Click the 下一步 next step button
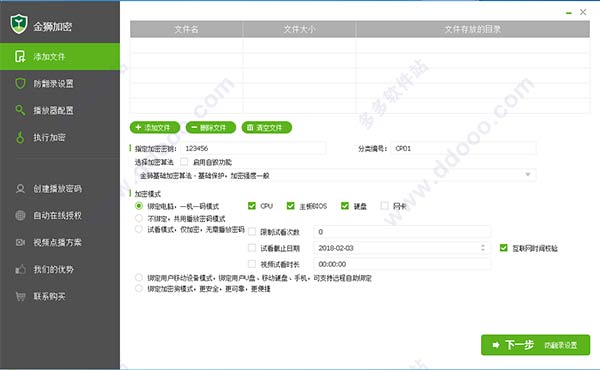 [x=535, y=345]
